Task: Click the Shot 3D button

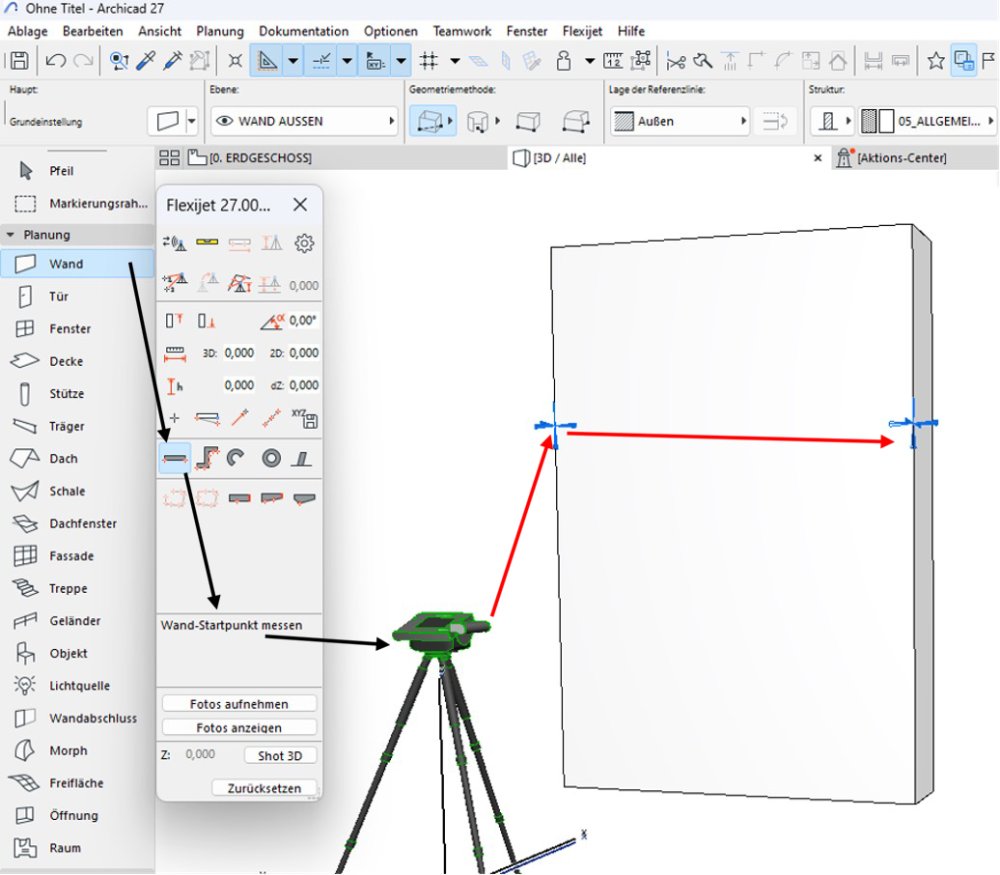Action: 280,756
